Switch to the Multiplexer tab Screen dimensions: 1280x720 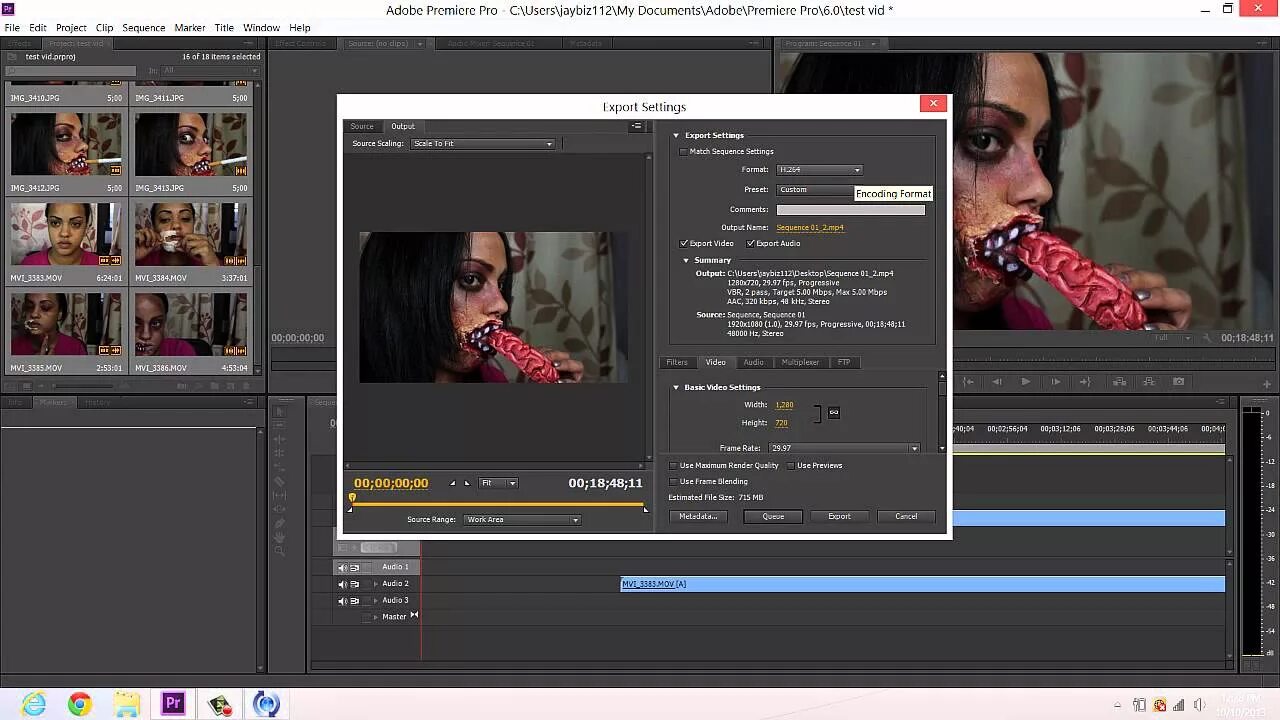point(800,362)
